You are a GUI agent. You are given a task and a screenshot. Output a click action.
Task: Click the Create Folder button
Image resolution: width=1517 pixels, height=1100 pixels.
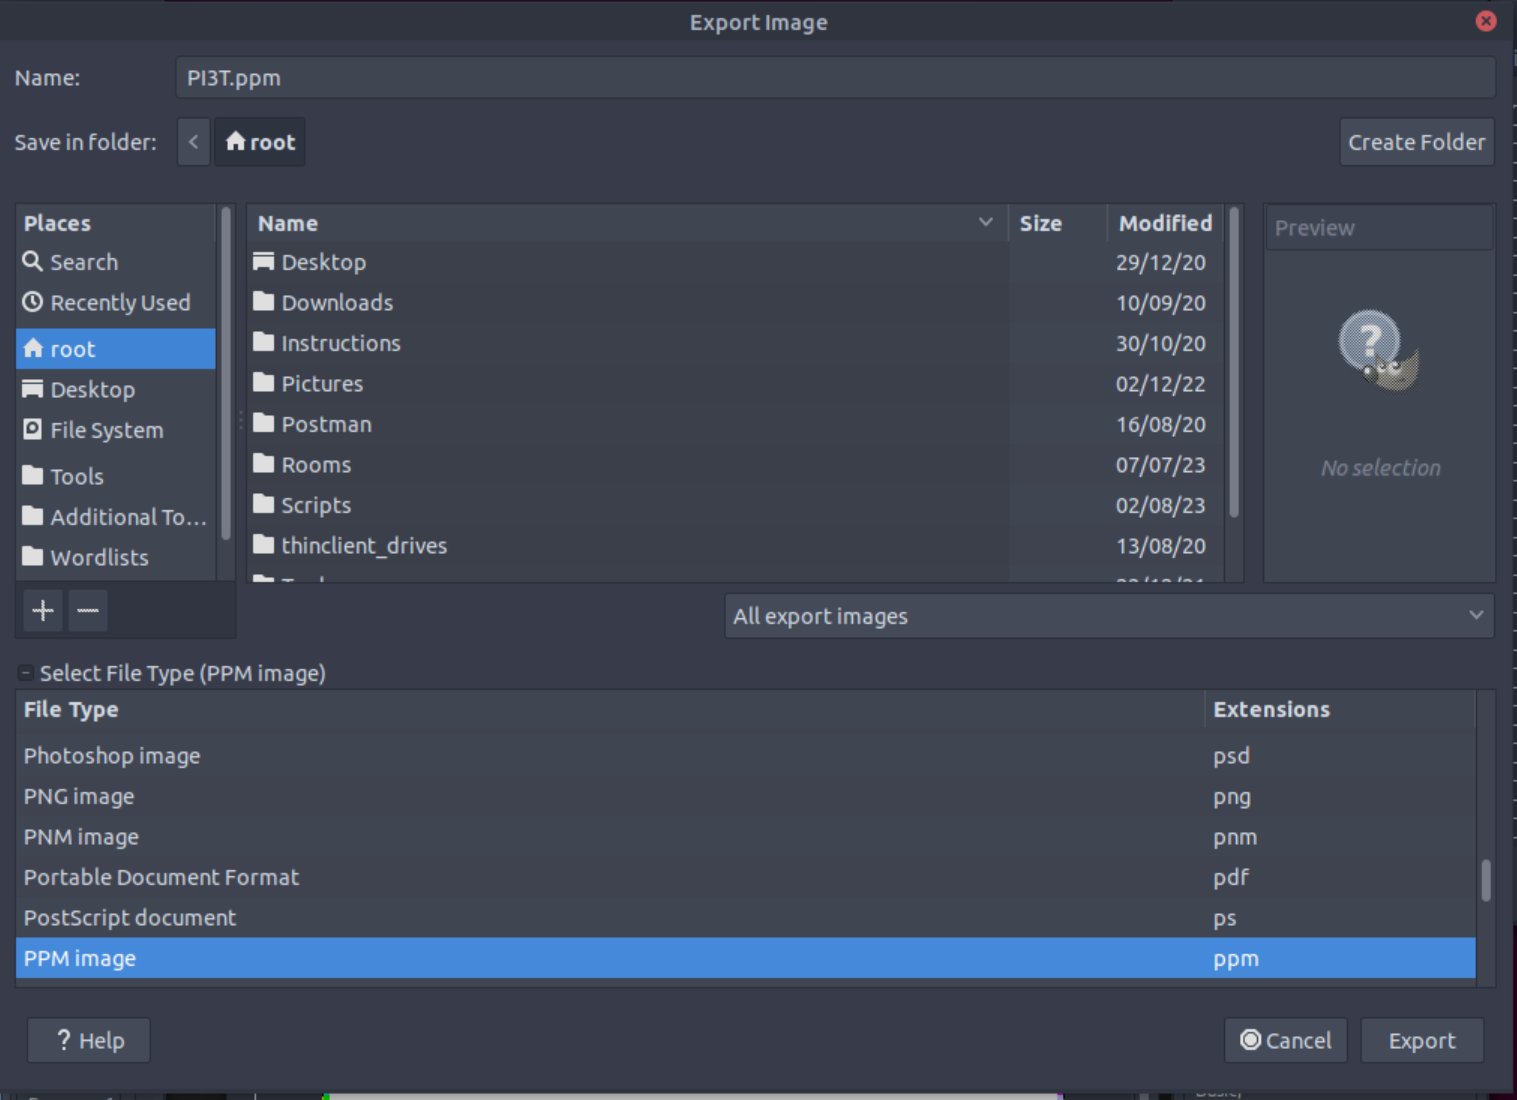tap(1417, 142)
